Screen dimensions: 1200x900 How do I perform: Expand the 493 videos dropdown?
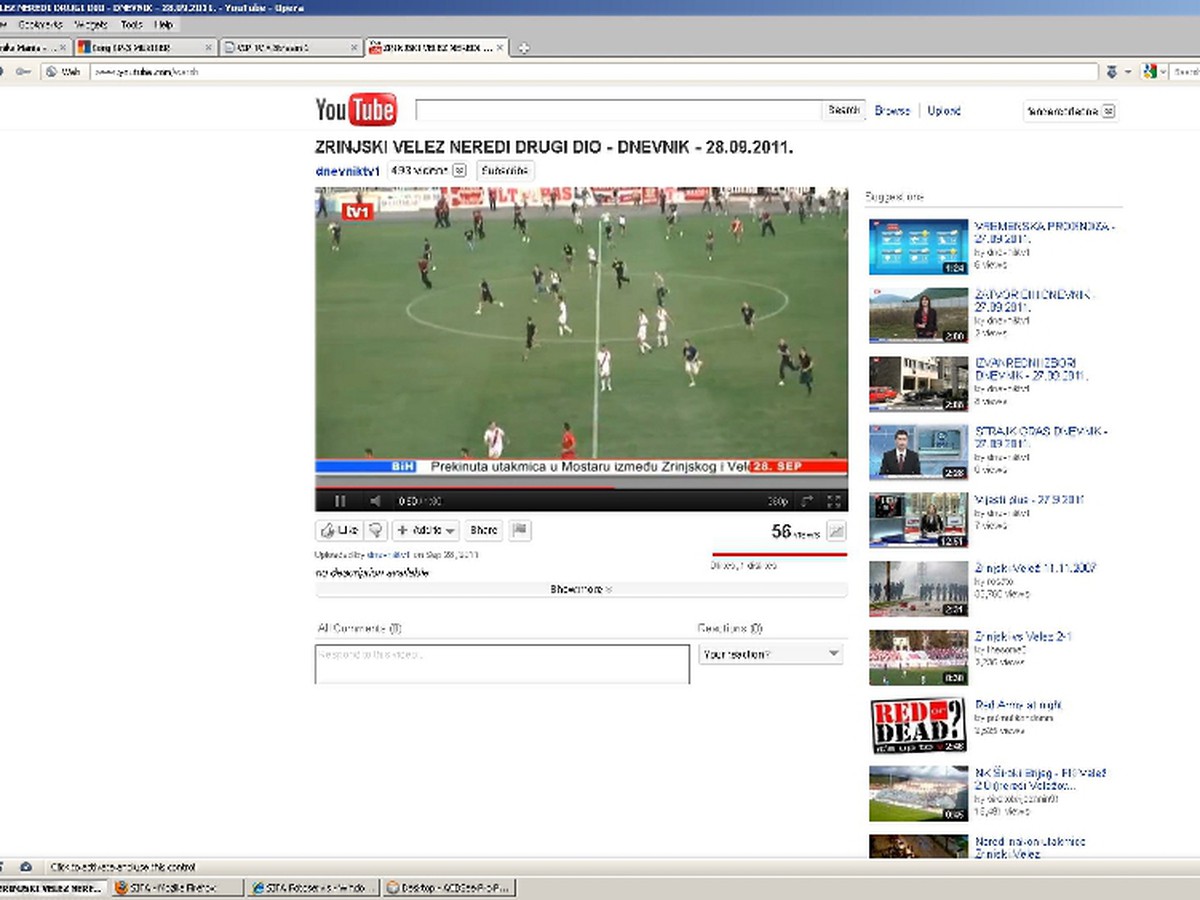pos(427,171)
